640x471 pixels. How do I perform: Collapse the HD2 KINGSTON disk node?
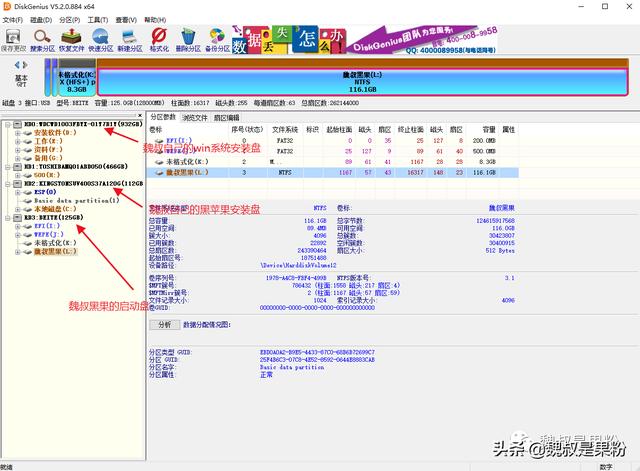[x=8, y=184]
